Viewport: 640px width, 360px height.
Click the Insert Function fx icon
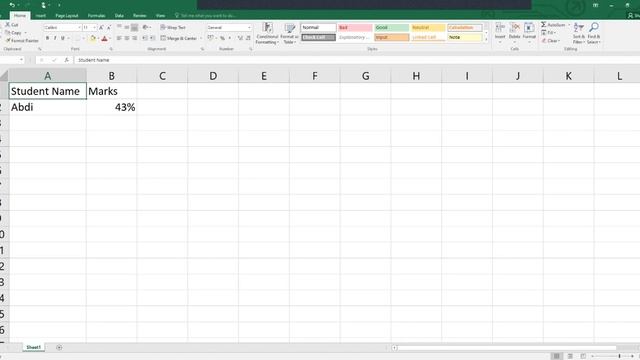pyautogui.click(x=67, y=60)
